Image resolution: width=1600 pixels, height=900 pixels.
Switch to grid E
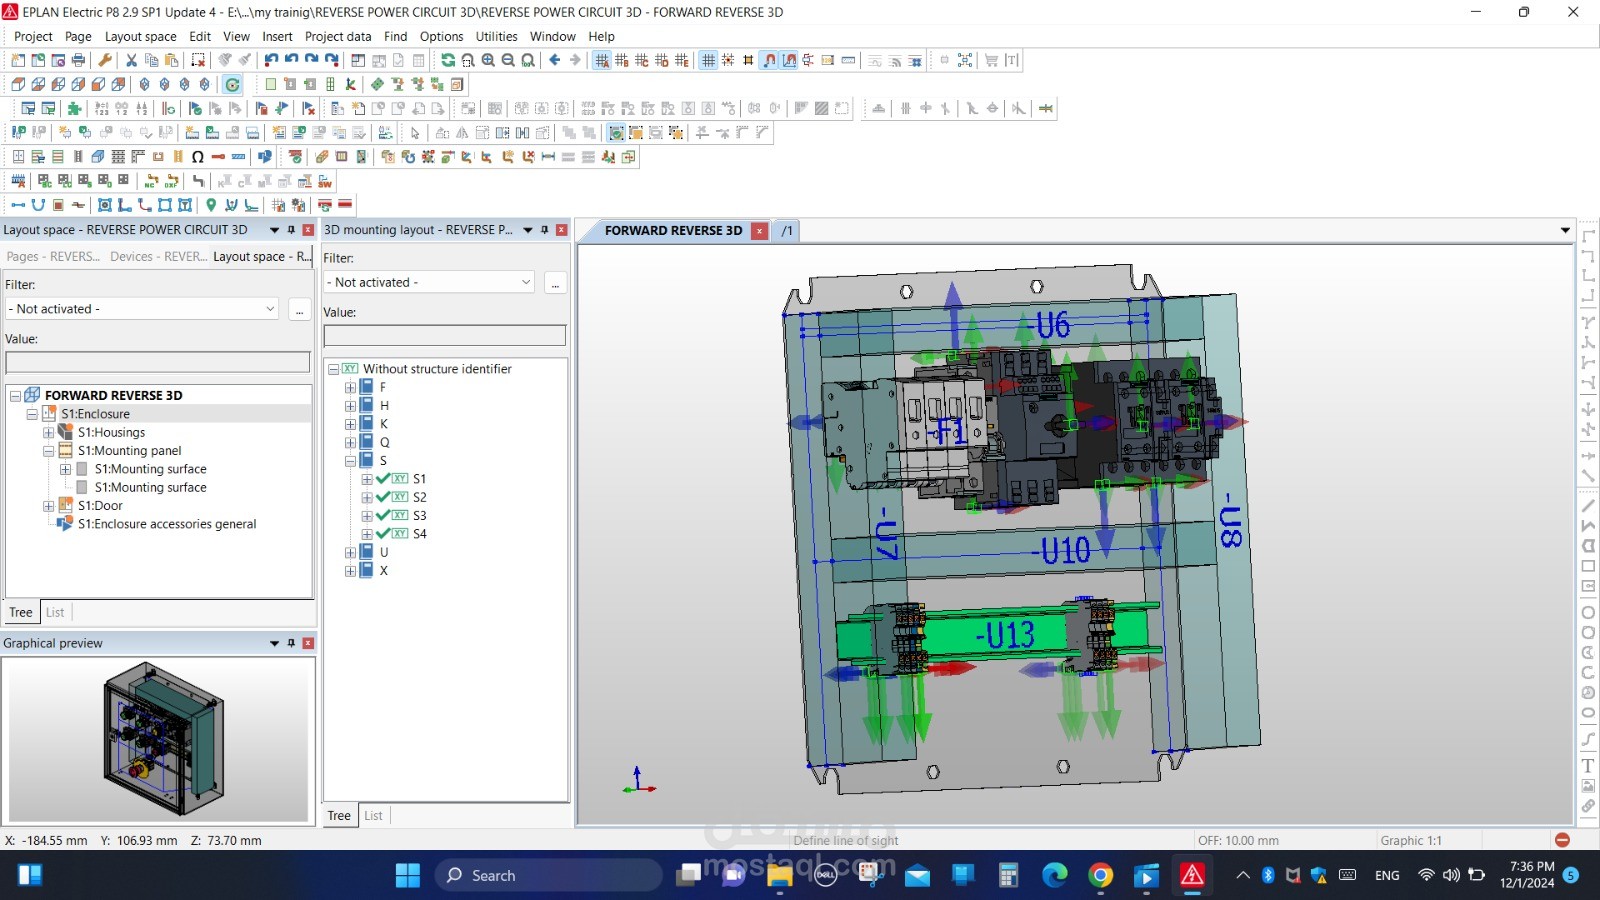(x=682, y=60)
